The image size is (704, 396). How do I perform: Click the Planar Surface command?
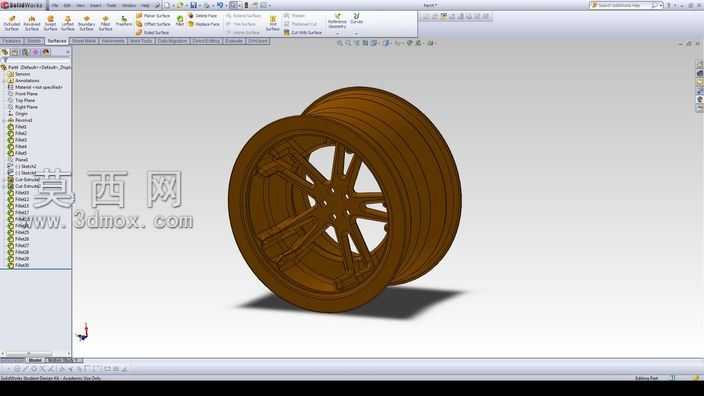153,16
